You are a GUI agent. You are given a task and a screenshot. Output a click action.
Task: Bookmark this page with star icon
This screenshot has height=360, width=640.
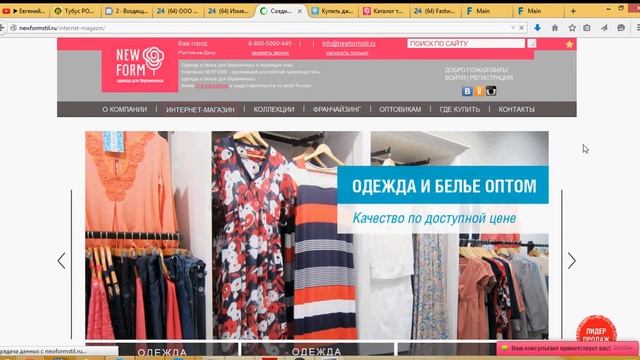click(x=572, y=28)
